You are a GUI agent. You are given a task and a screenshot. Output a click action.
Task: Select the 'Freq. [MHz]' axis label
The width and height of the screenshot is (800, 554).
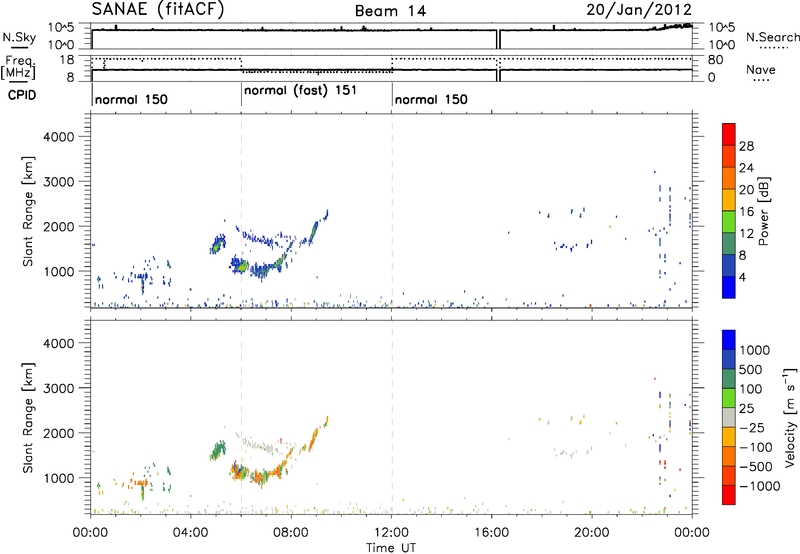[18, 68]
